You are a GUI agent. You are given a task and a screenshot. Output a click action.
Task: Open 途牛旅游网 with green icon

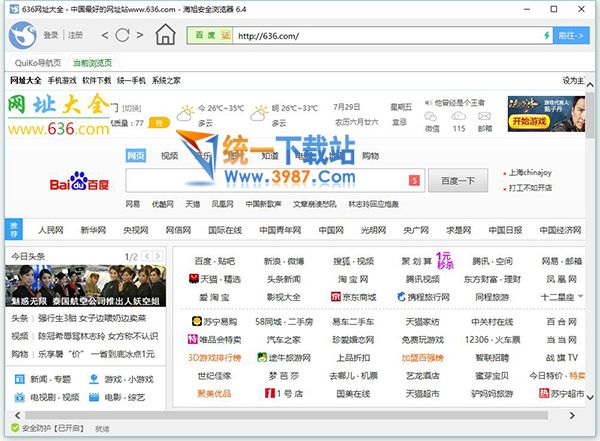point(284,358)
